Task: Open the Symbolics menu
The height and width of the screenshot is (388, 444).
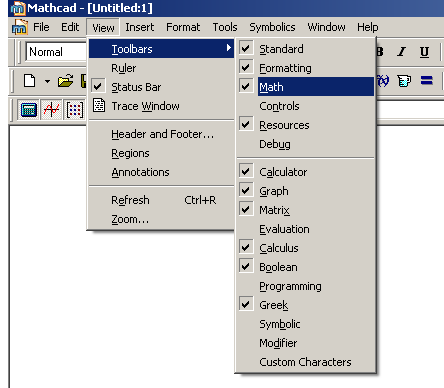Action: [272, 27]
